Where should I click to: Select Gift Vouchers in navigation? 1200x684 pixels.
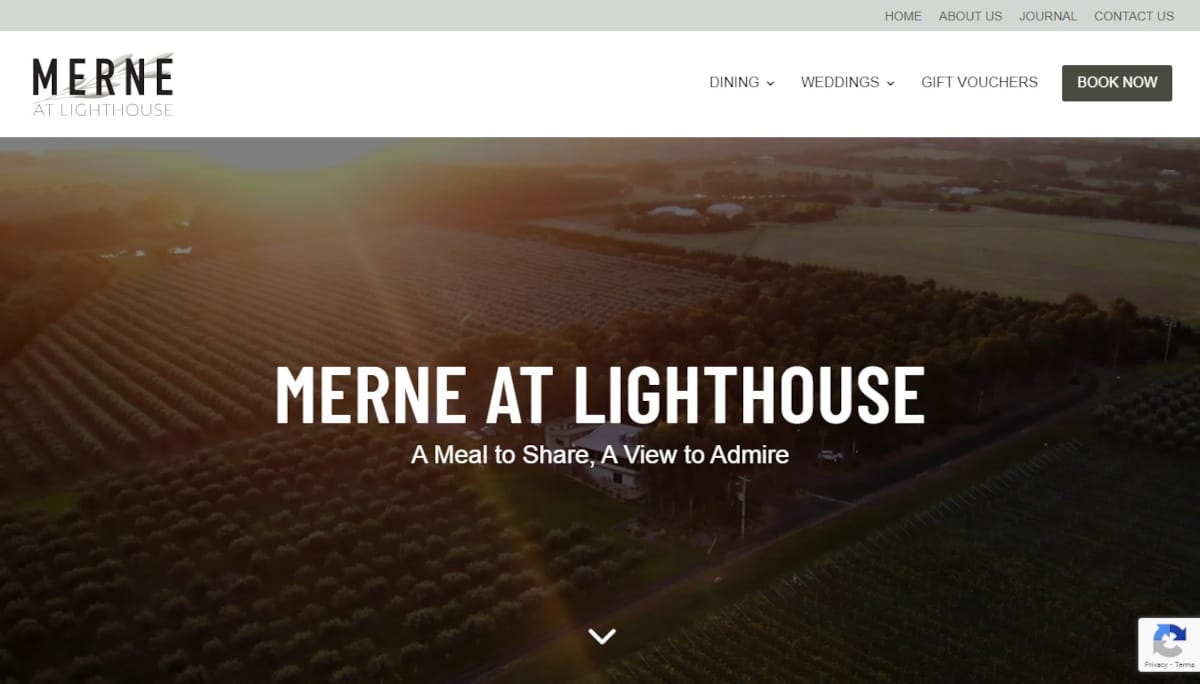[979, 83]
